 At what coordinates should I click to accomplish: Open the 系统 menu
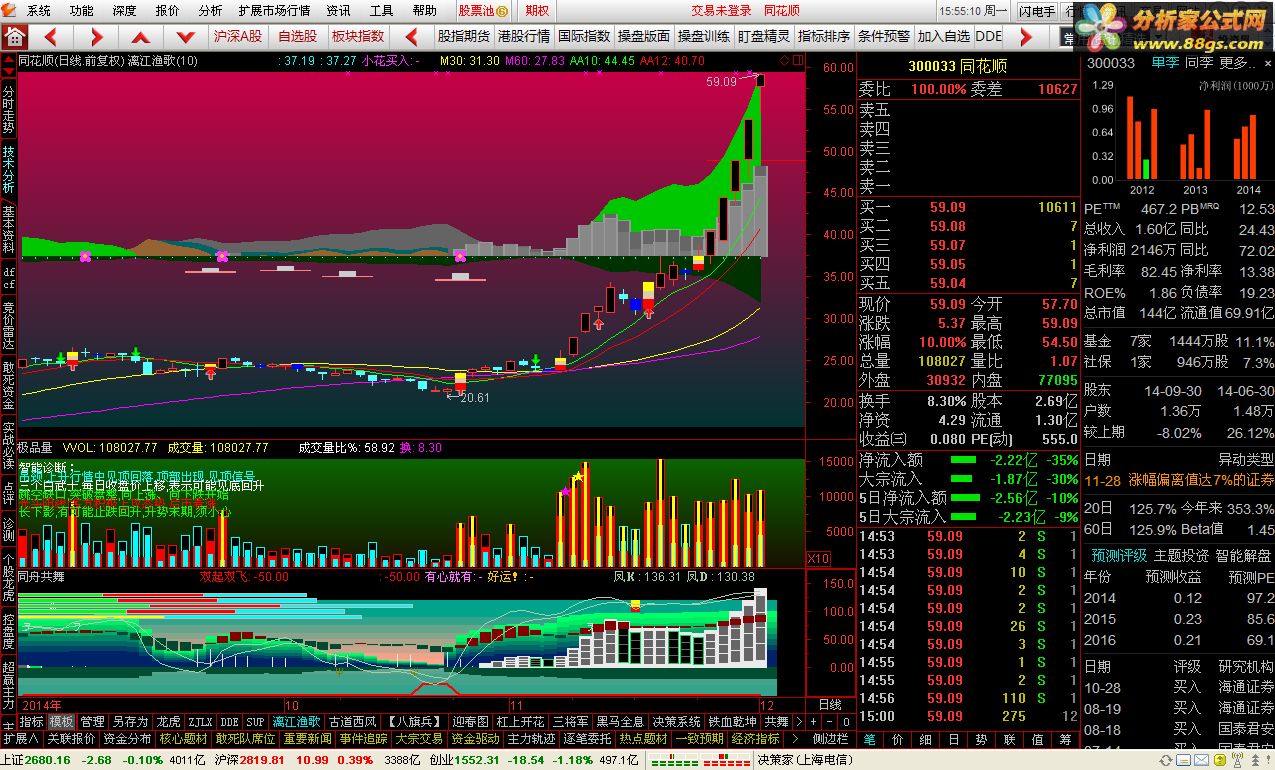tap(38, 11)
